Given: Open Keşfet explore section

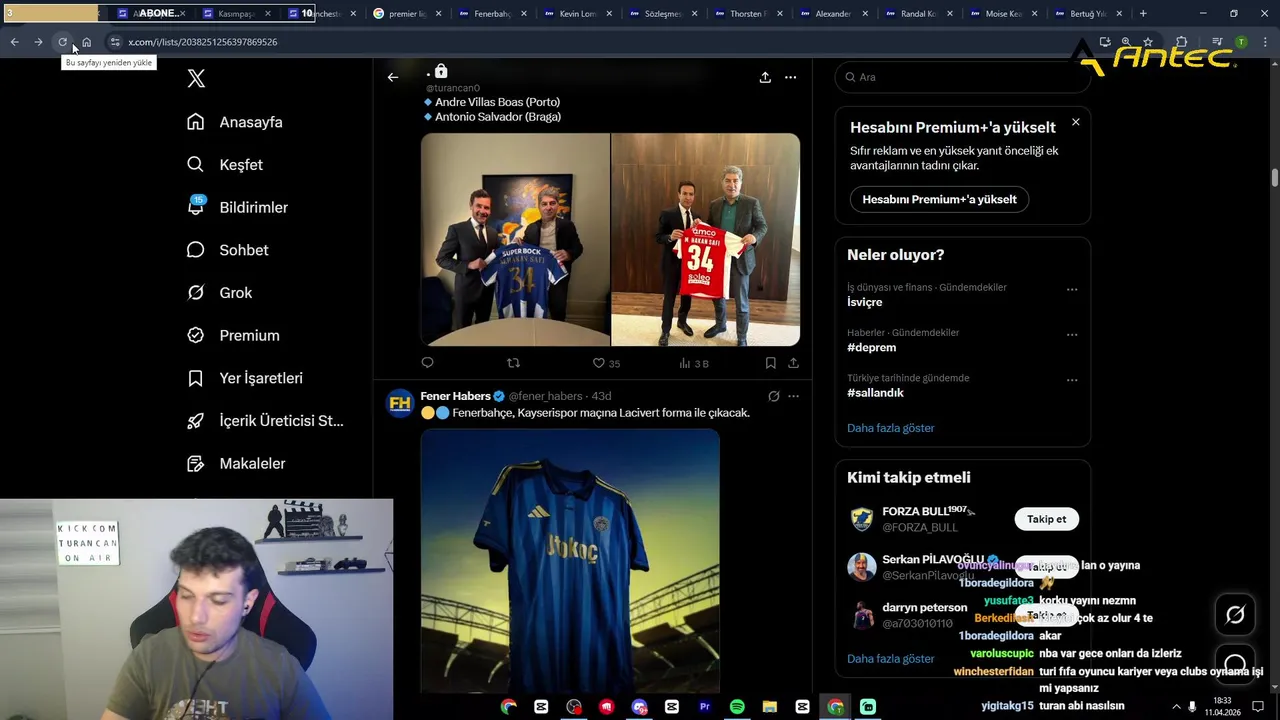Looking at the screenshot, I should tap(225, 164).
